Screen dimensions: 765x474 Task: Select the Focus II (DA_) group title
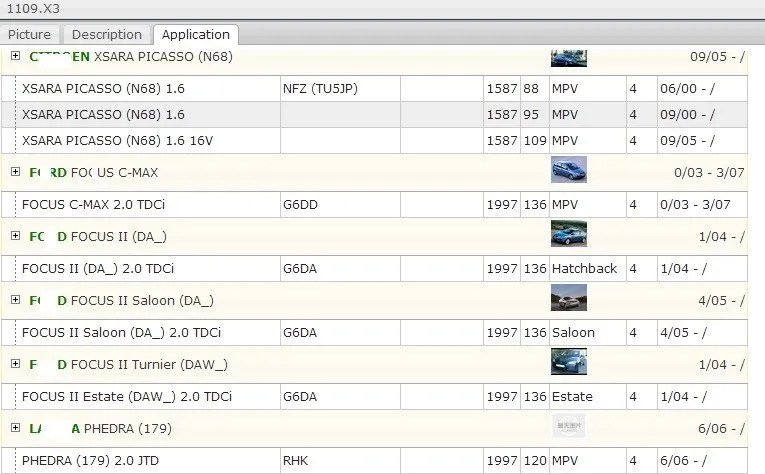98,237
